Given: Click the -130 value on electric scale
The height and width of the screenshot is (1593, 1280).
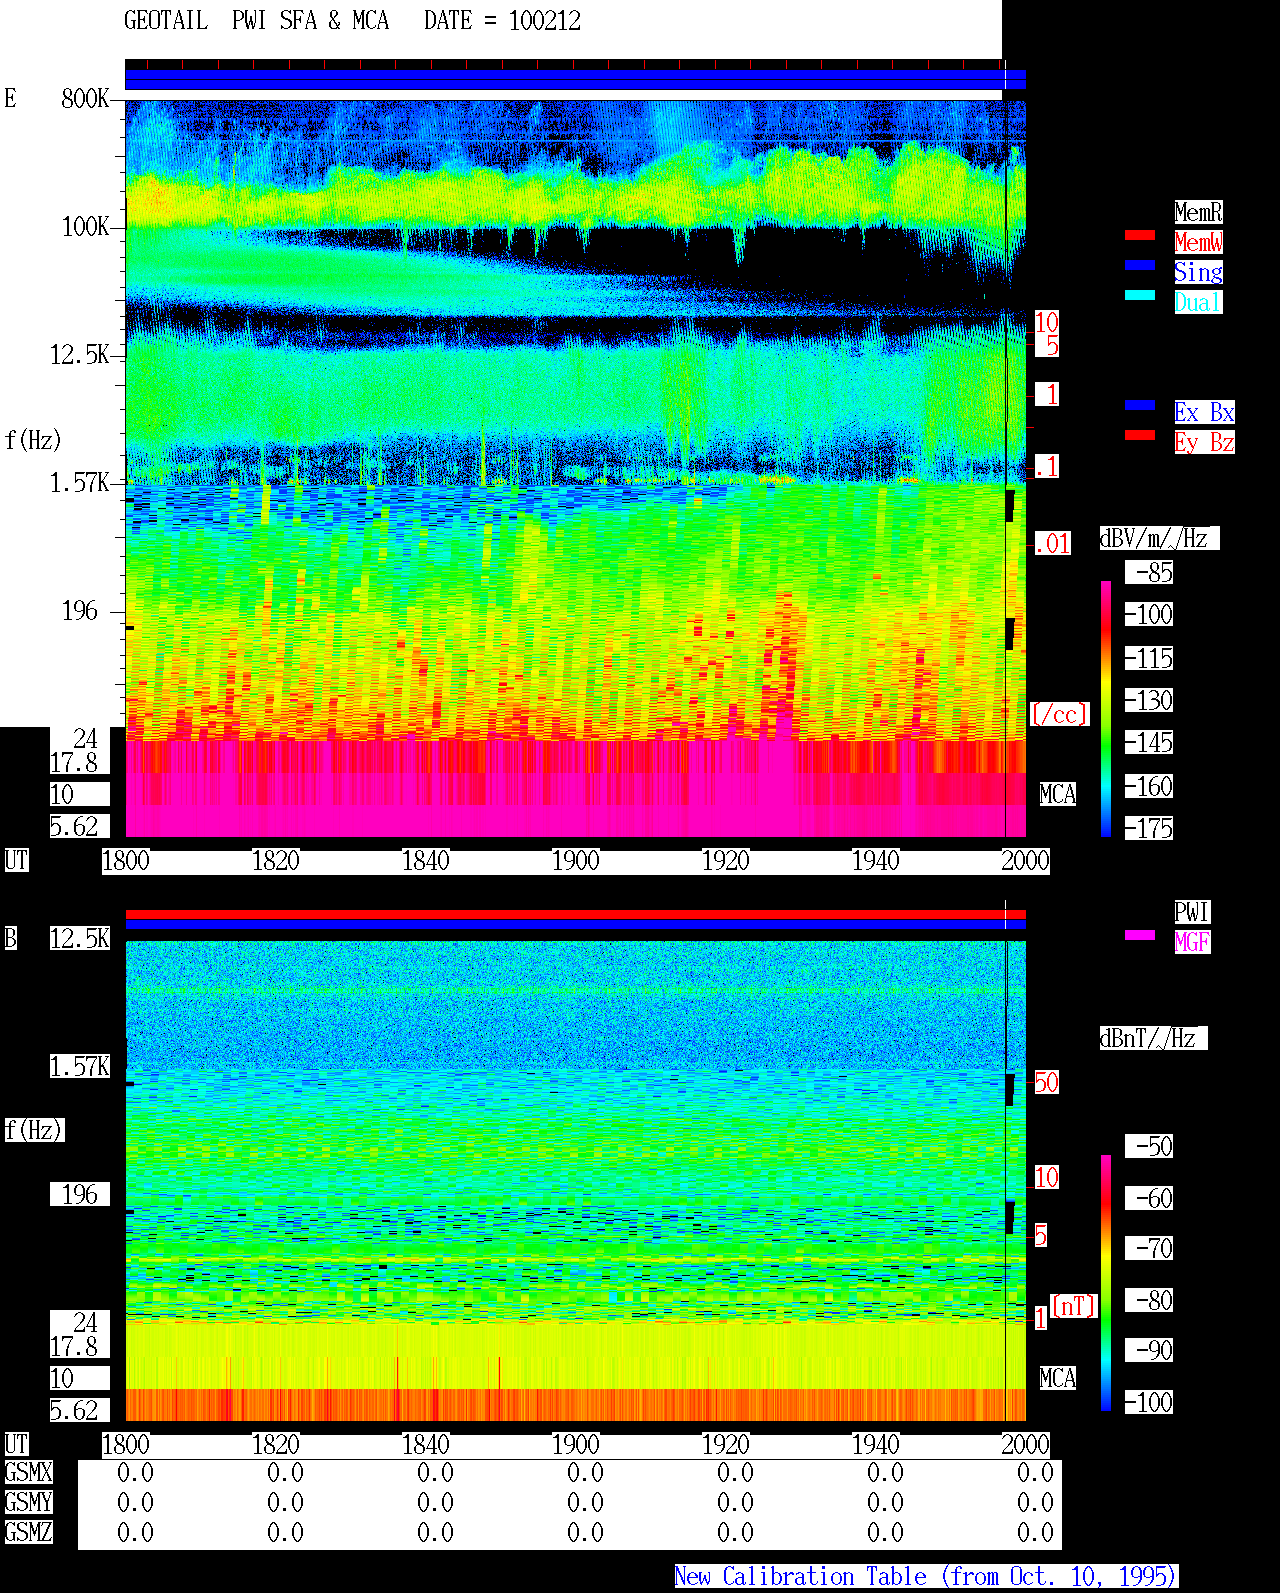Looking at the screenshot, I should (1149, 700).
